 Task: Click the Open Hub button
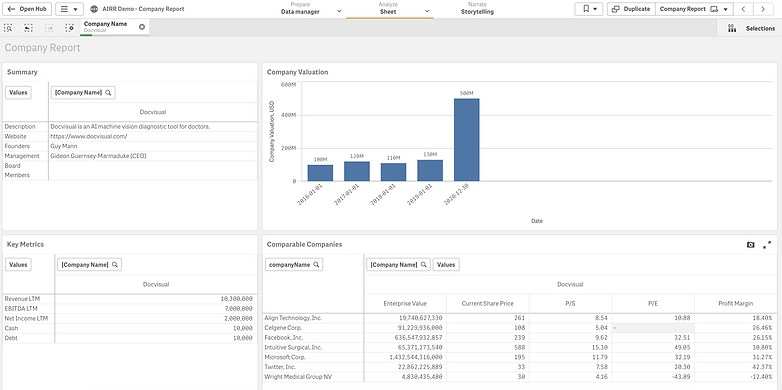(x=27, y=9)
